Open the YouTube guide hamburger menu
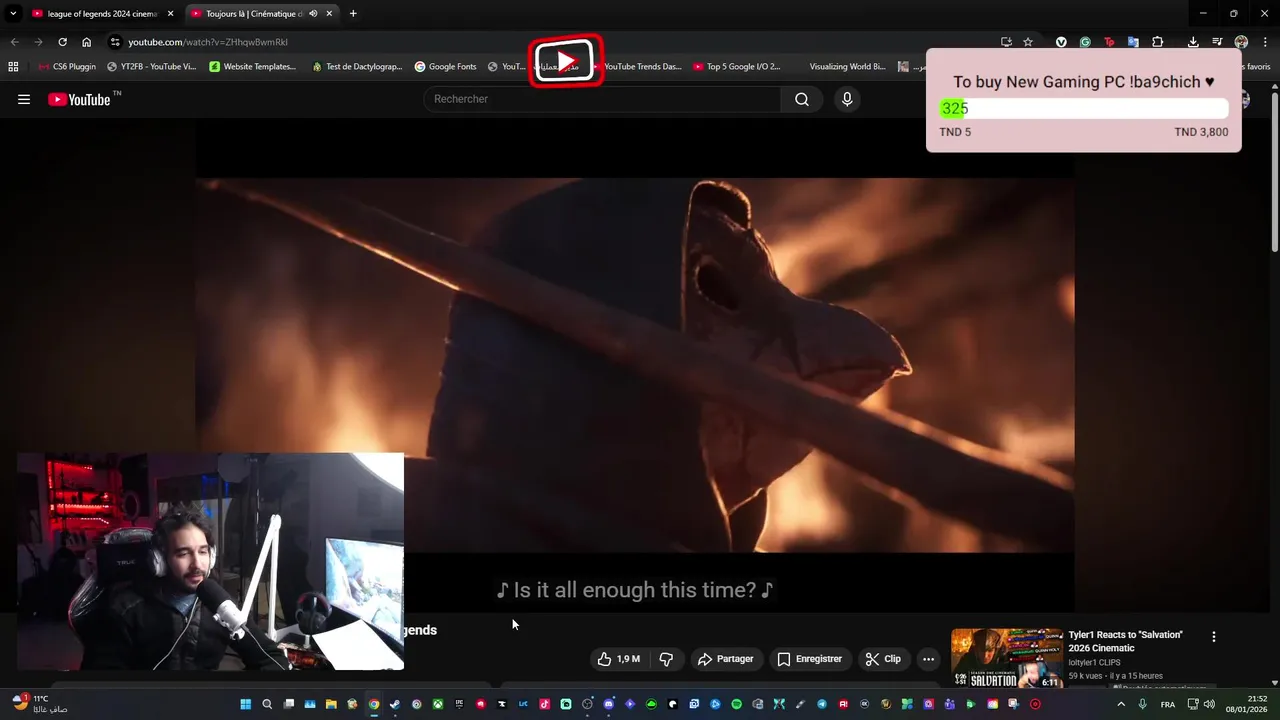1280x720 pixels. point(24,99)
